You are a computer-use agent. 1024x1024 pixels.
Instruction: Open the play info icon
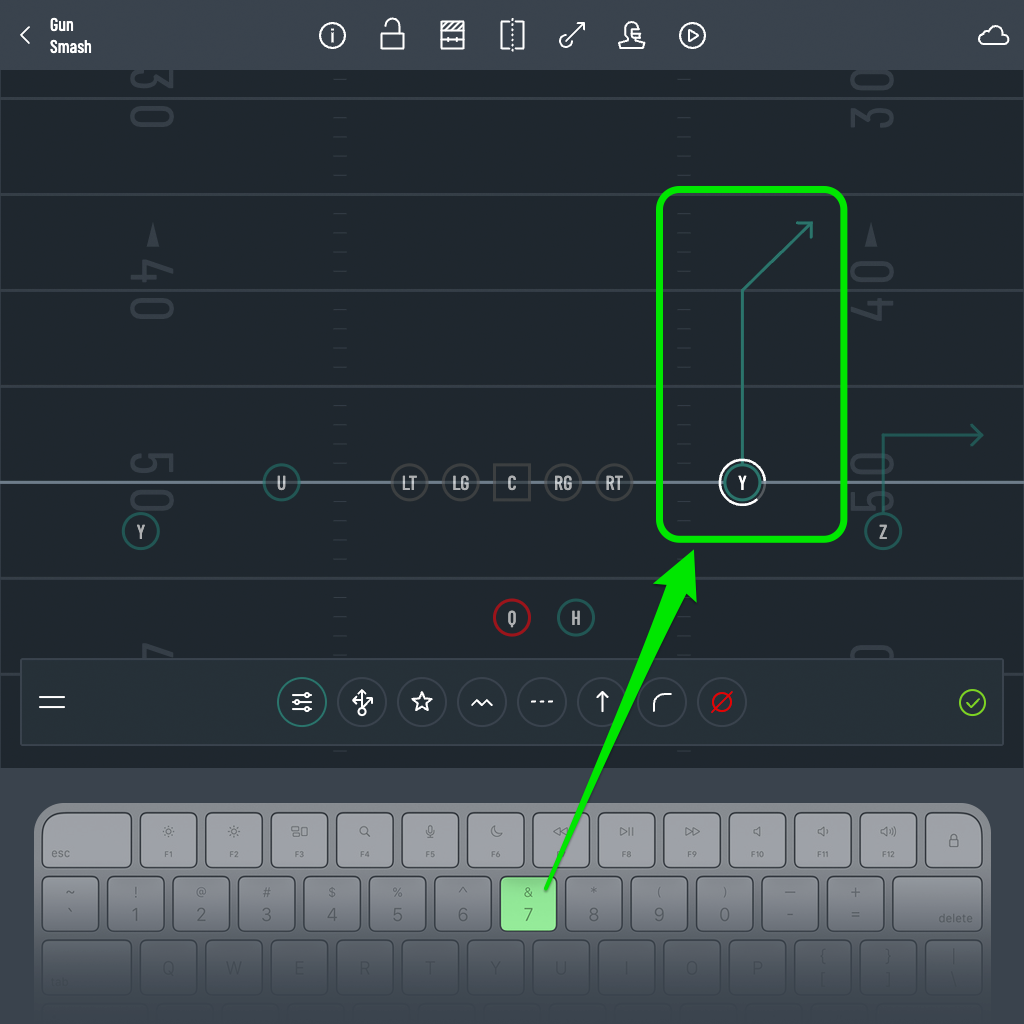pos(332,35)
